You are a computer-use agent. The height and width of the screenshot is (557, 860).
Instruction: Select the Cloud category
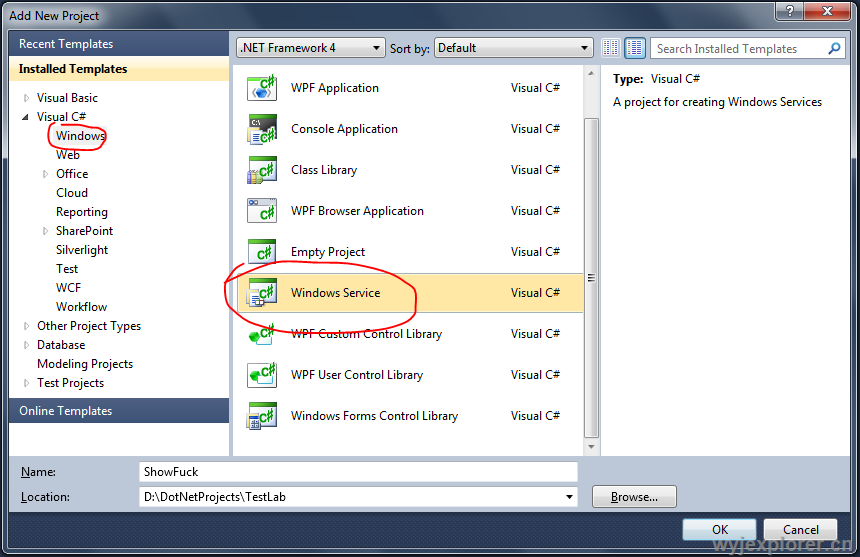[x=72, y=193]
